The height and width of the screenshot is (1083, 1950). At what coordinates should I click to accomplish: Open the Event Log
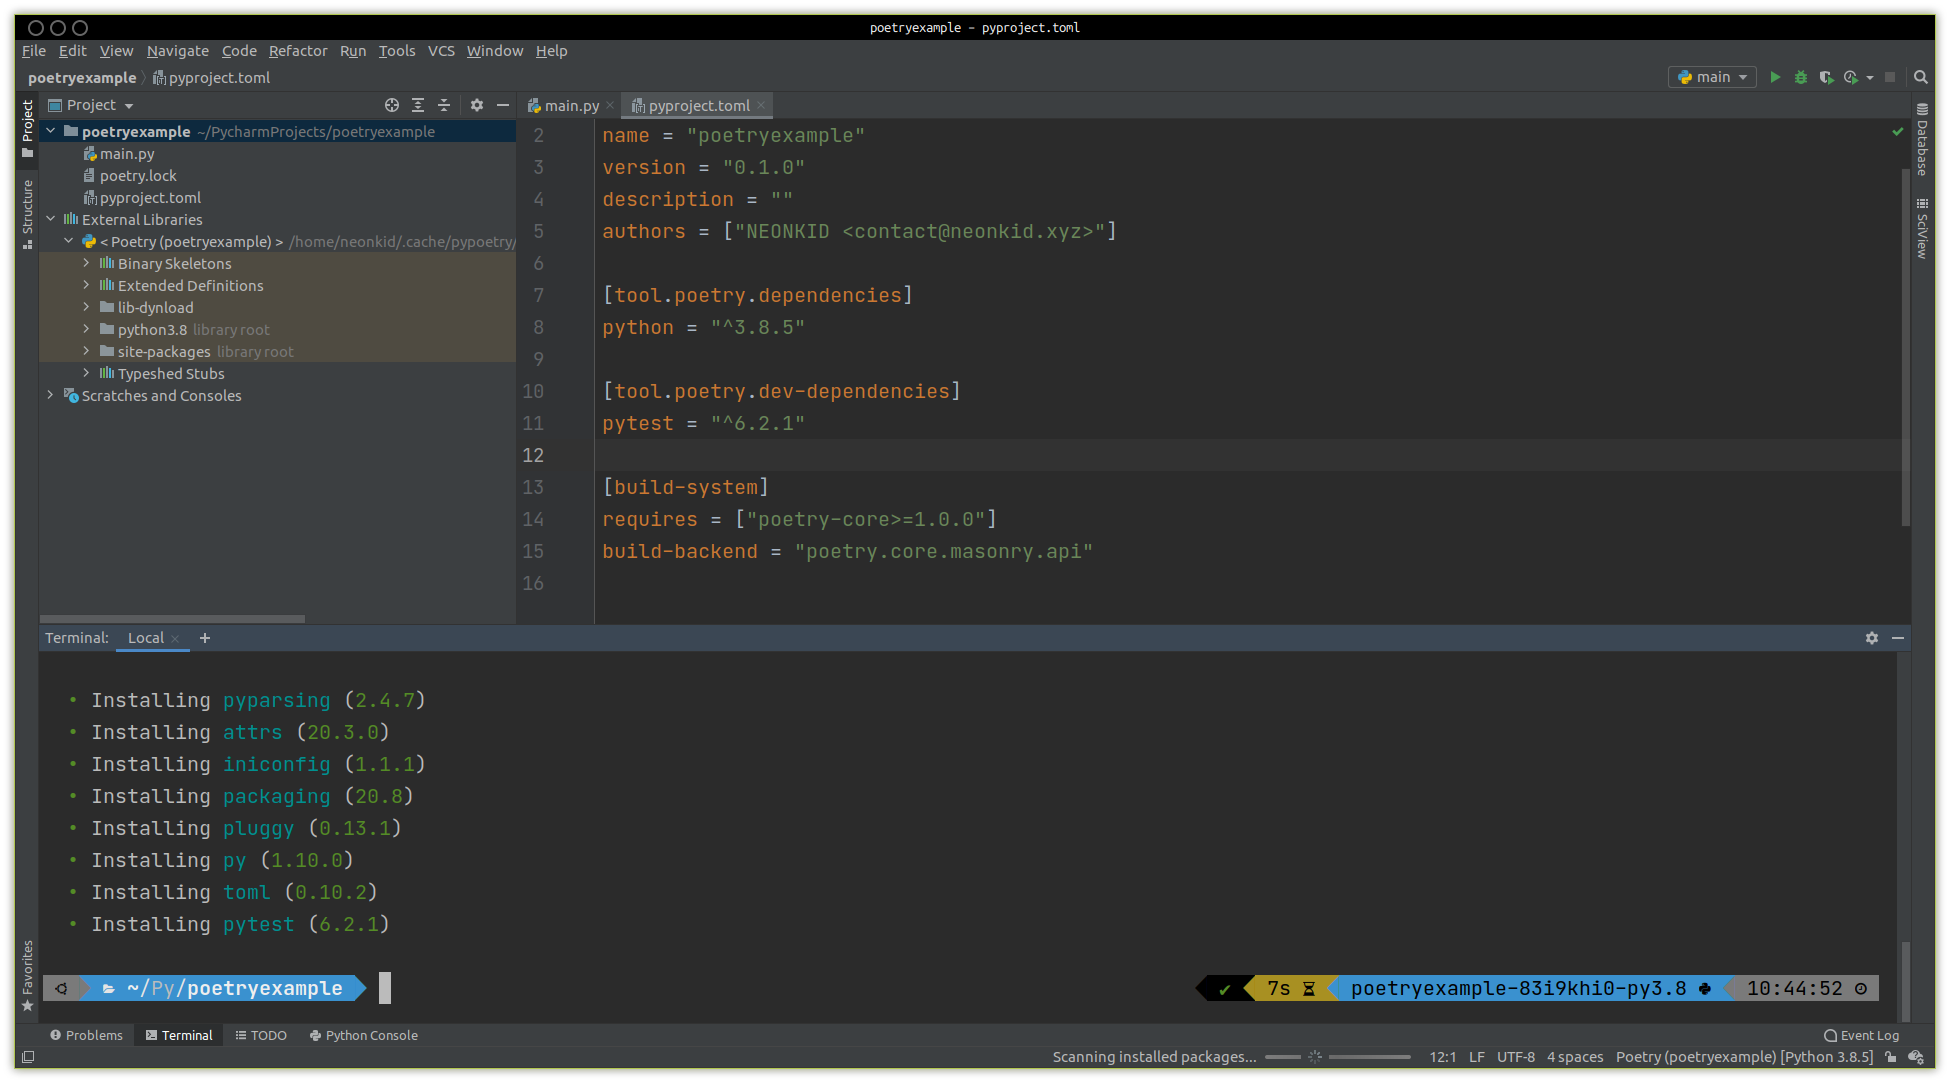1861,1036
